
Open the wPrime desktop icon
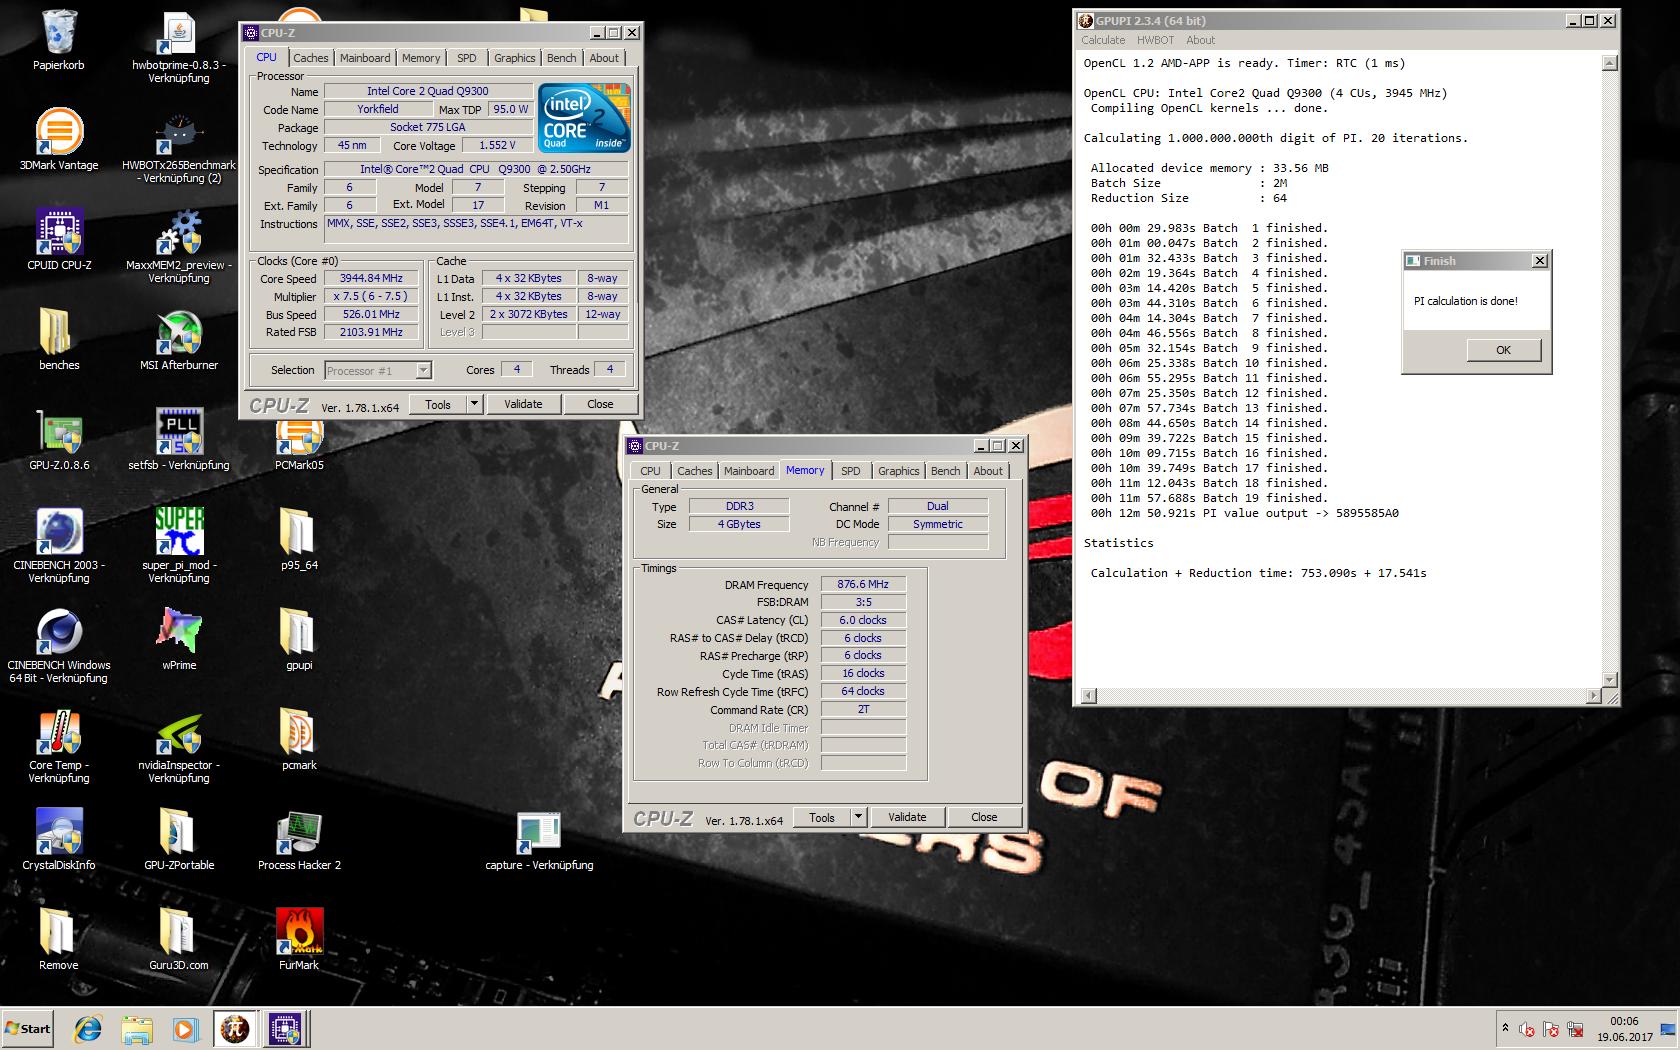[x=179, y=640]
